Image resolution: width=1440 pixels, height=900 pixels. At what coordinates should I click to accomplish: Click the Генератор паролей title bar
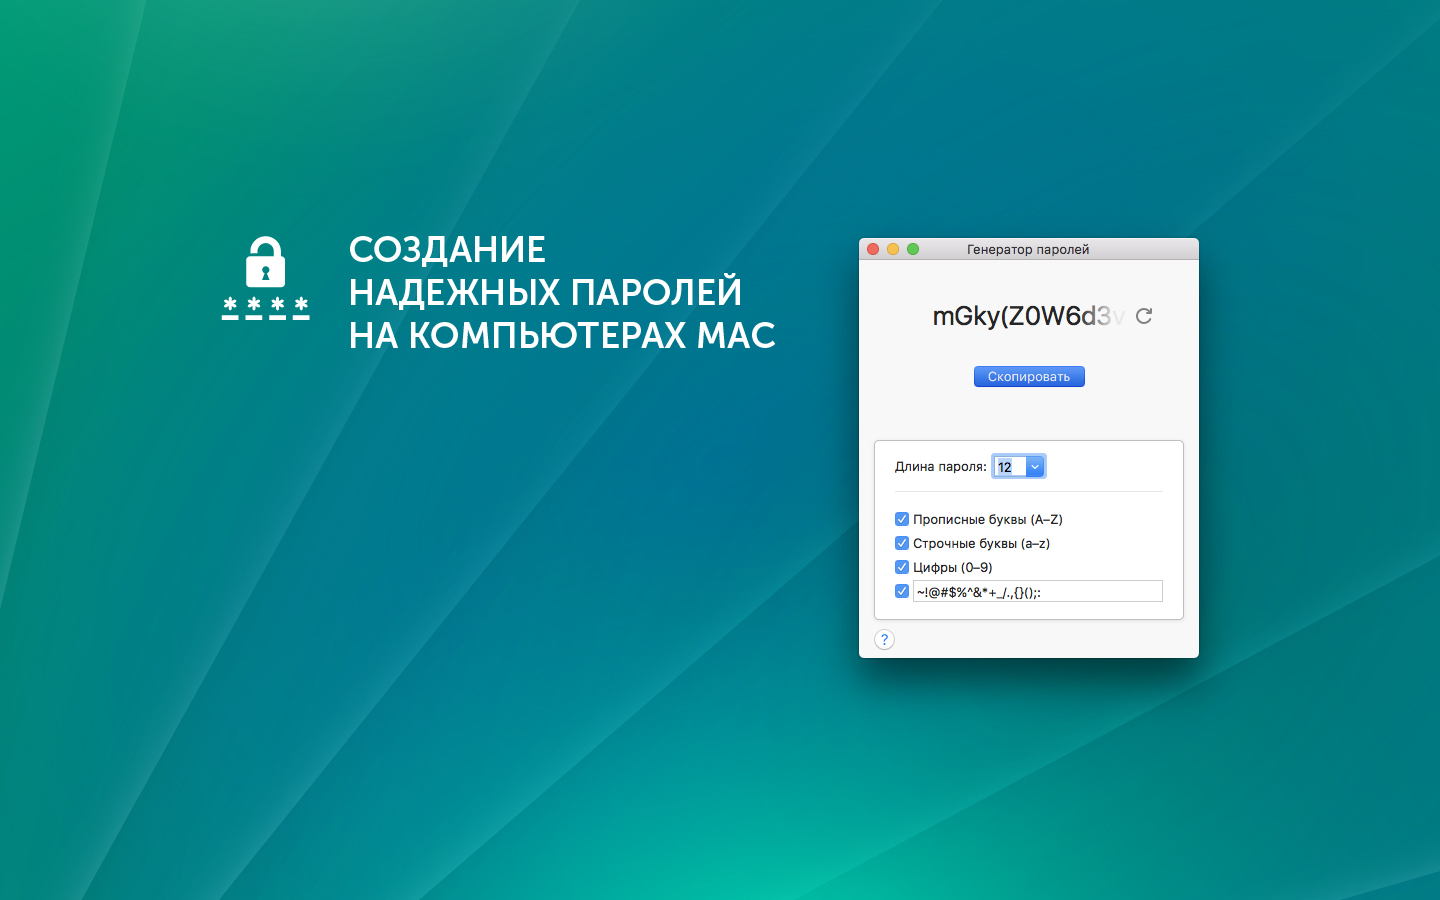(1028, 249)
